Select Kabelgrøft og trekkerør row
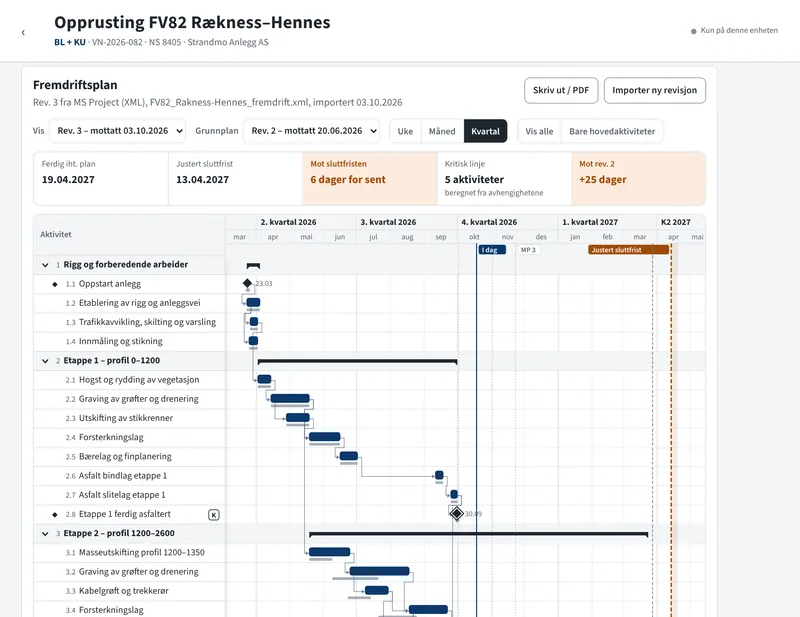This screenshot has width=800, height=617. pos(130,591)
